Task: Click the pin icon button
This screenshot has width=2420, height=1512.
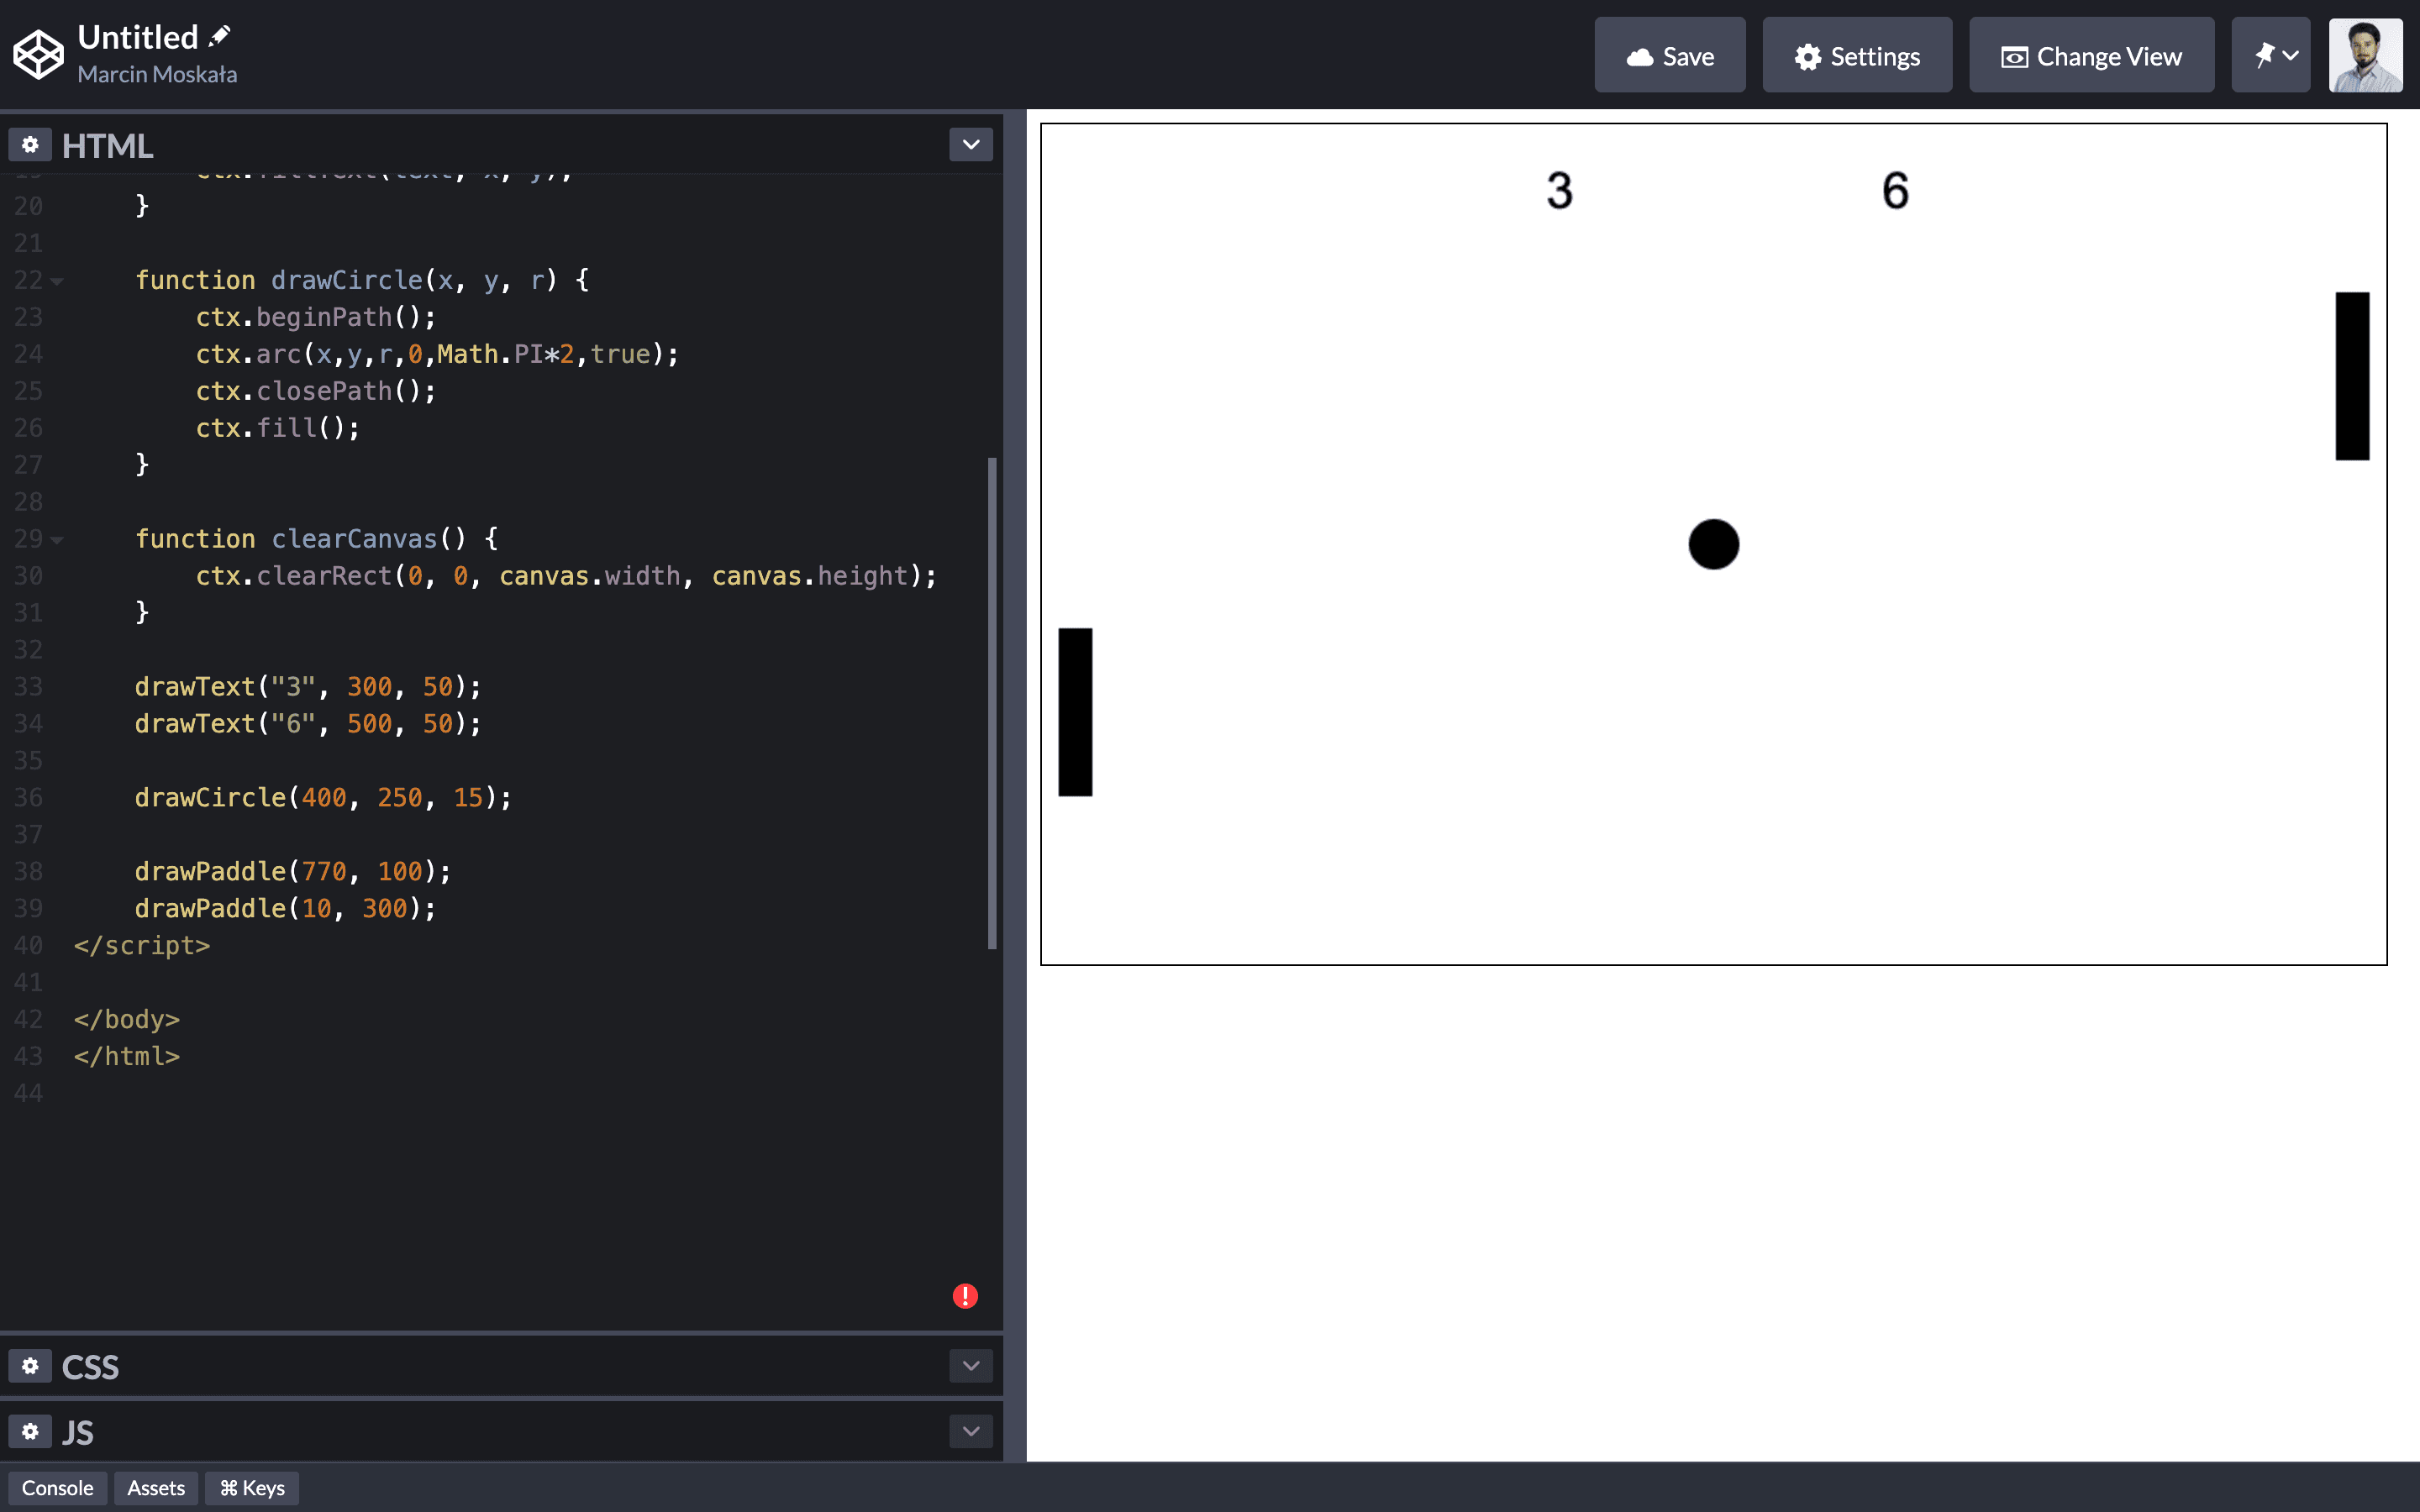Action: [2270, 55]
